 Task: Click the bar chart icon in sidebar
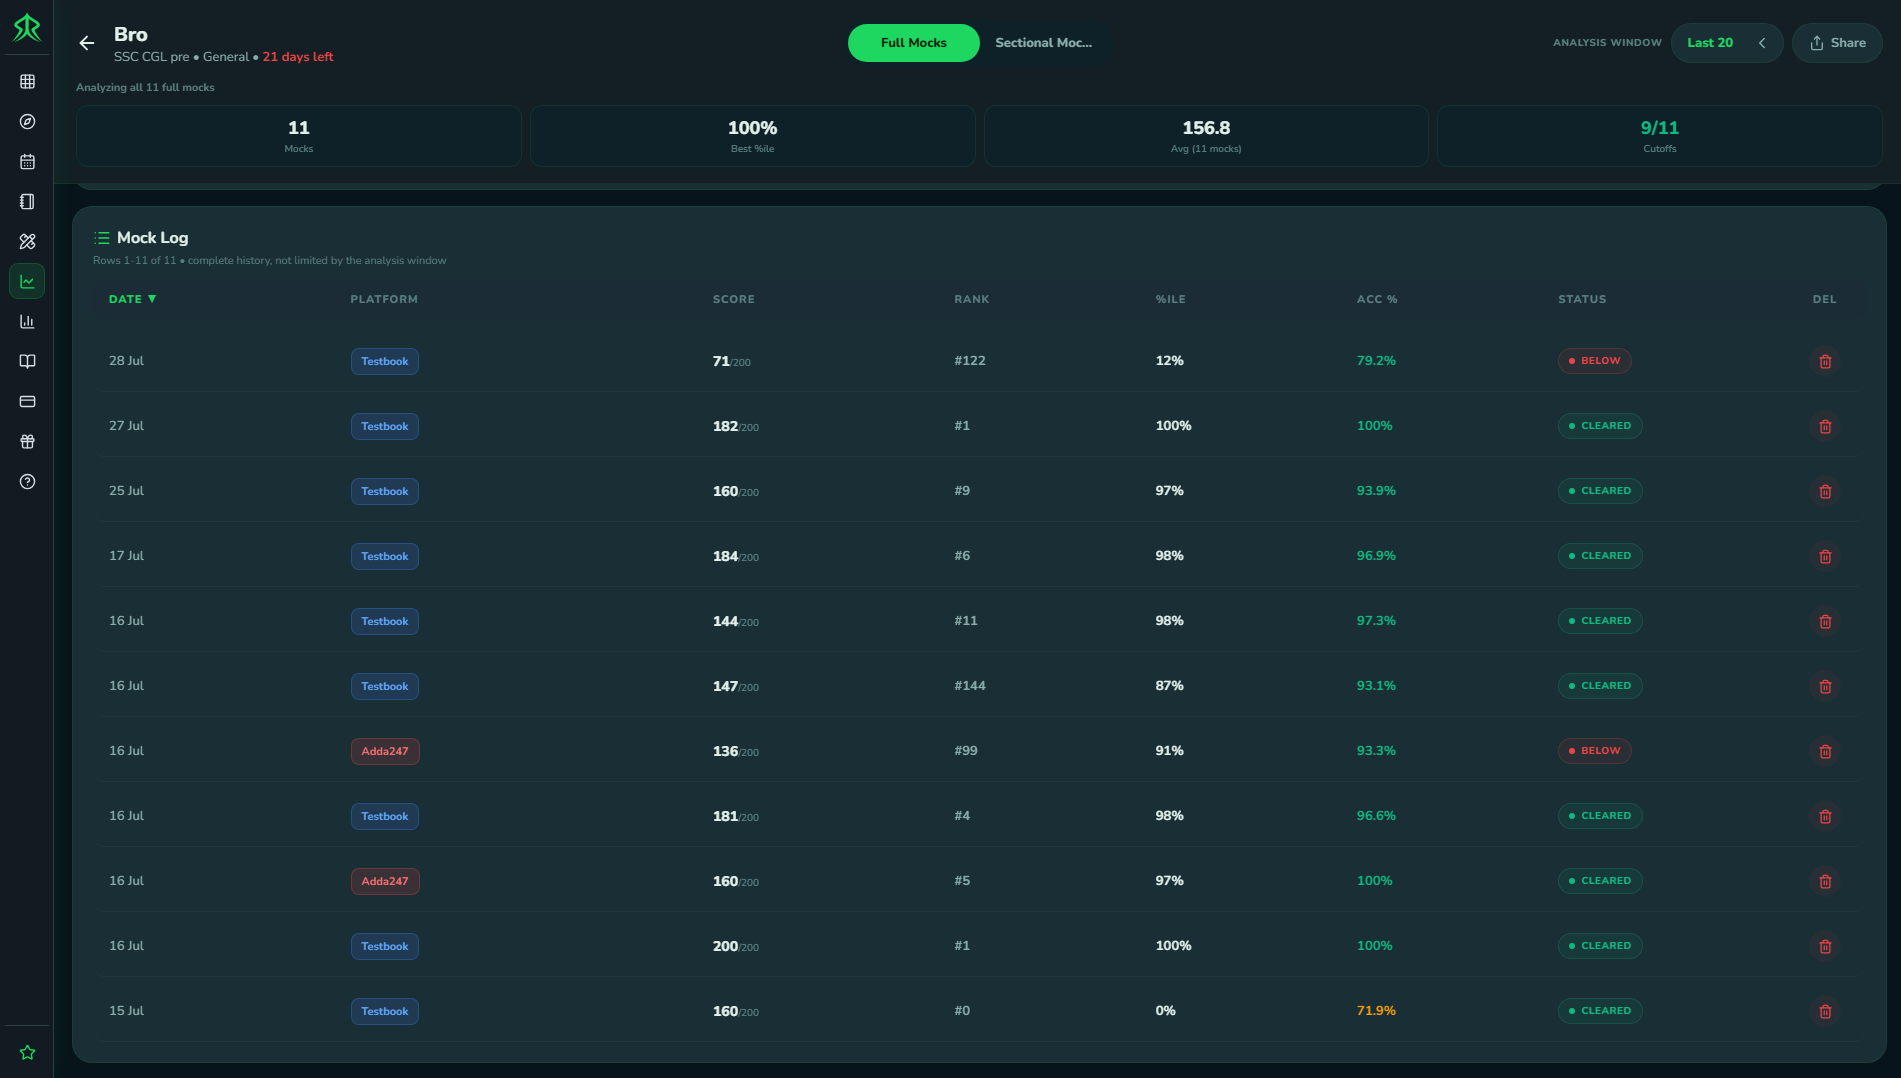[x=27, y=322]
